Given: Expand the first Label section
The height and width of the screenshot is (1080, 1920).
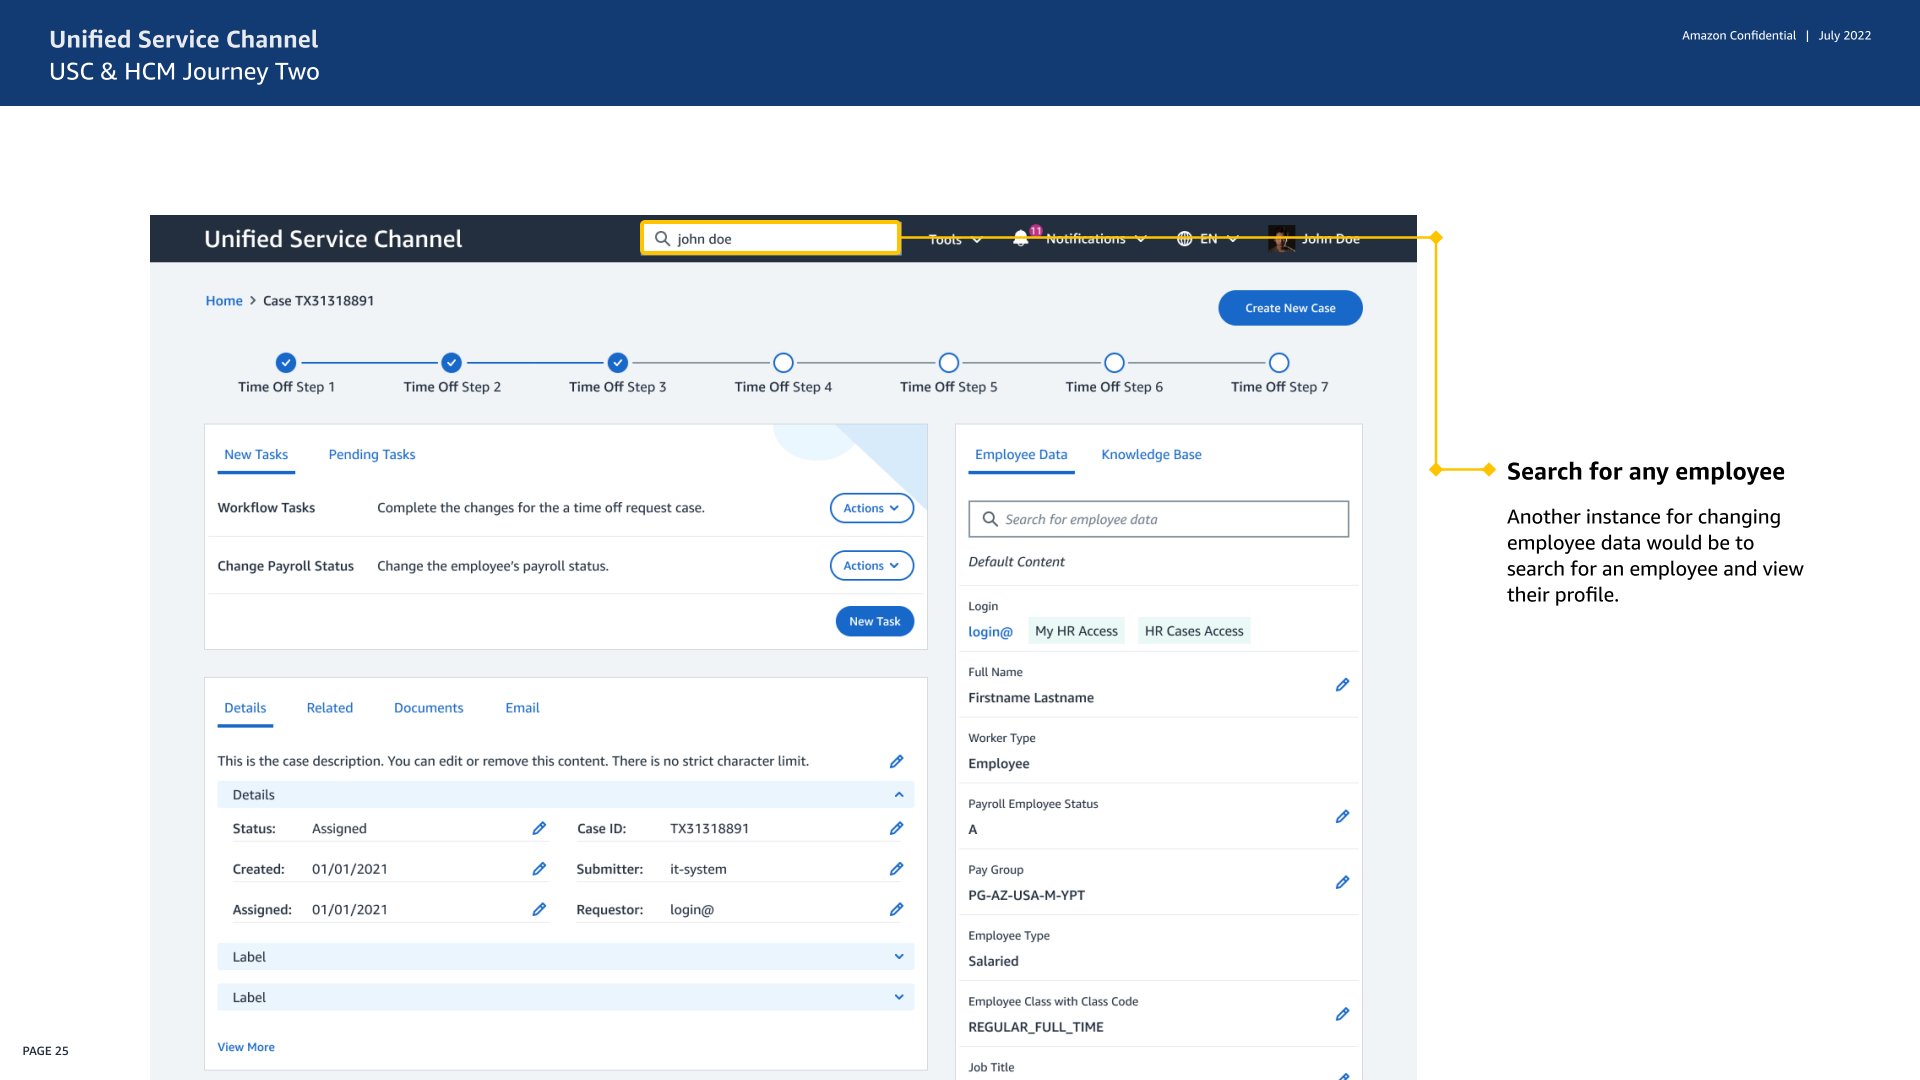Looking at the screenshot, I should point(898,957).
